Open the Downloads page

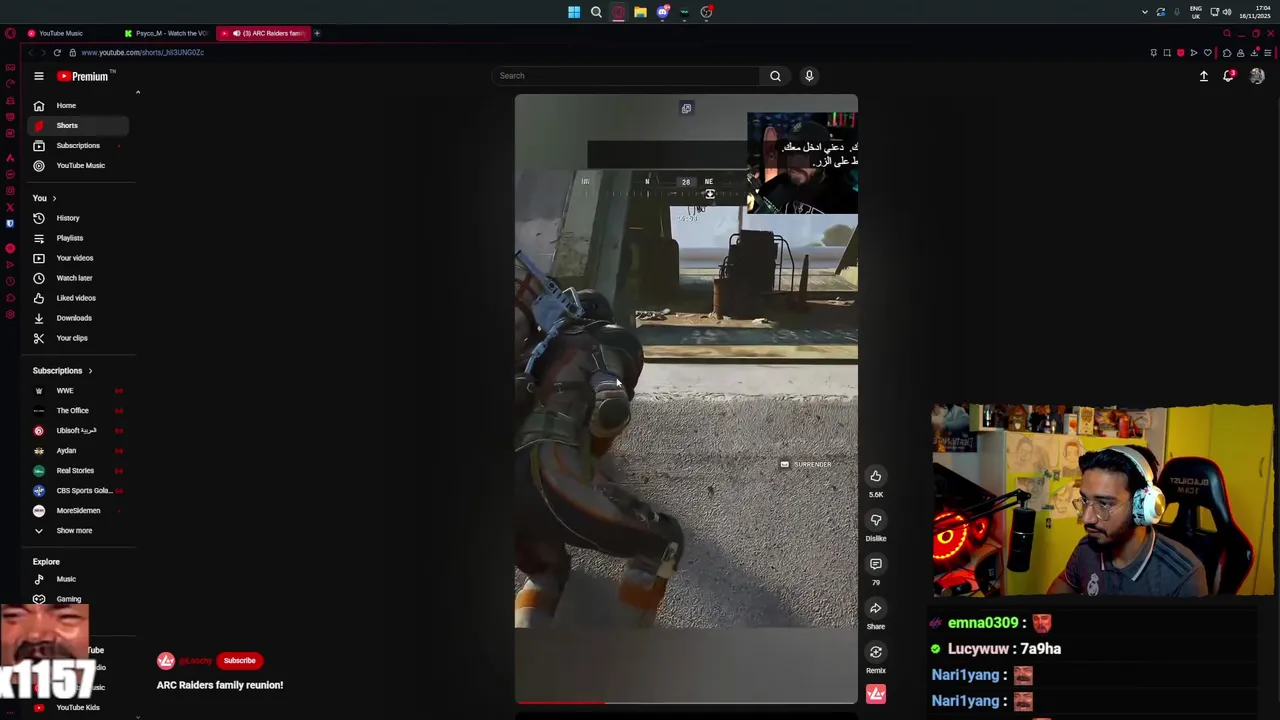pos(78,318)
